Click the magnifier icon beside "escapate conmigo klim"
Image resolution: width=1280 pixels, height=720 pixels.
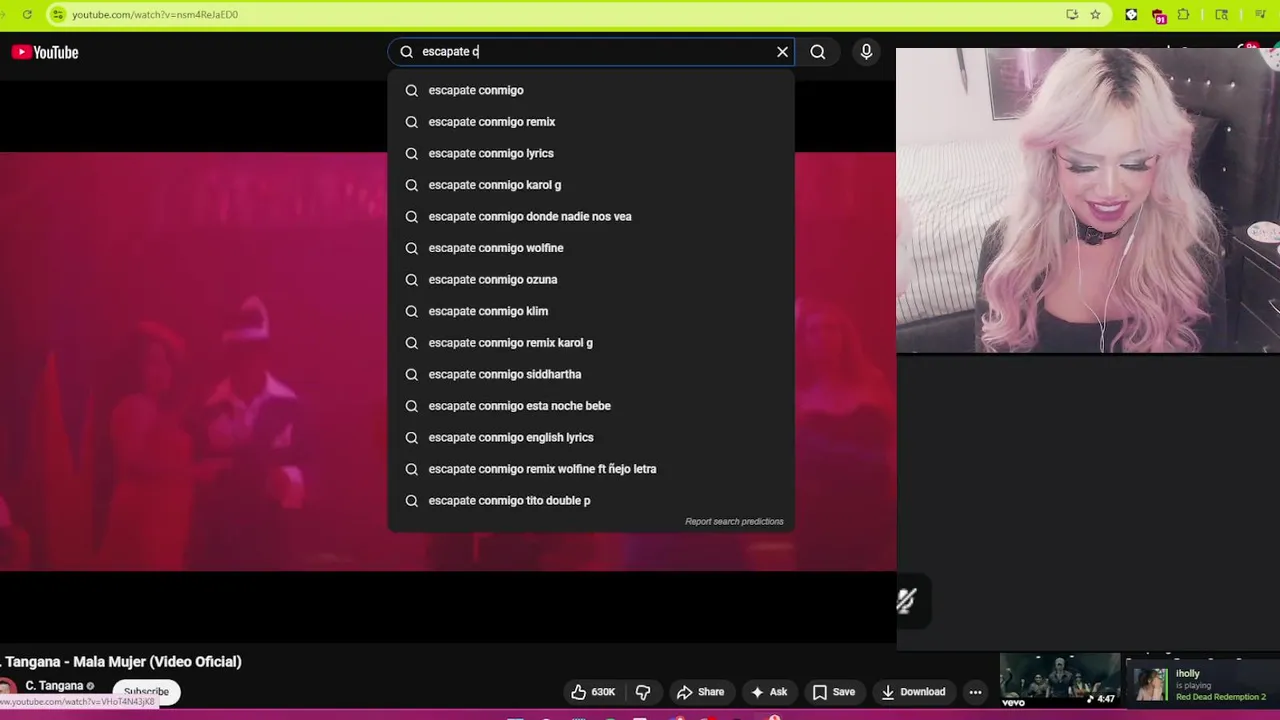(411, 311)
